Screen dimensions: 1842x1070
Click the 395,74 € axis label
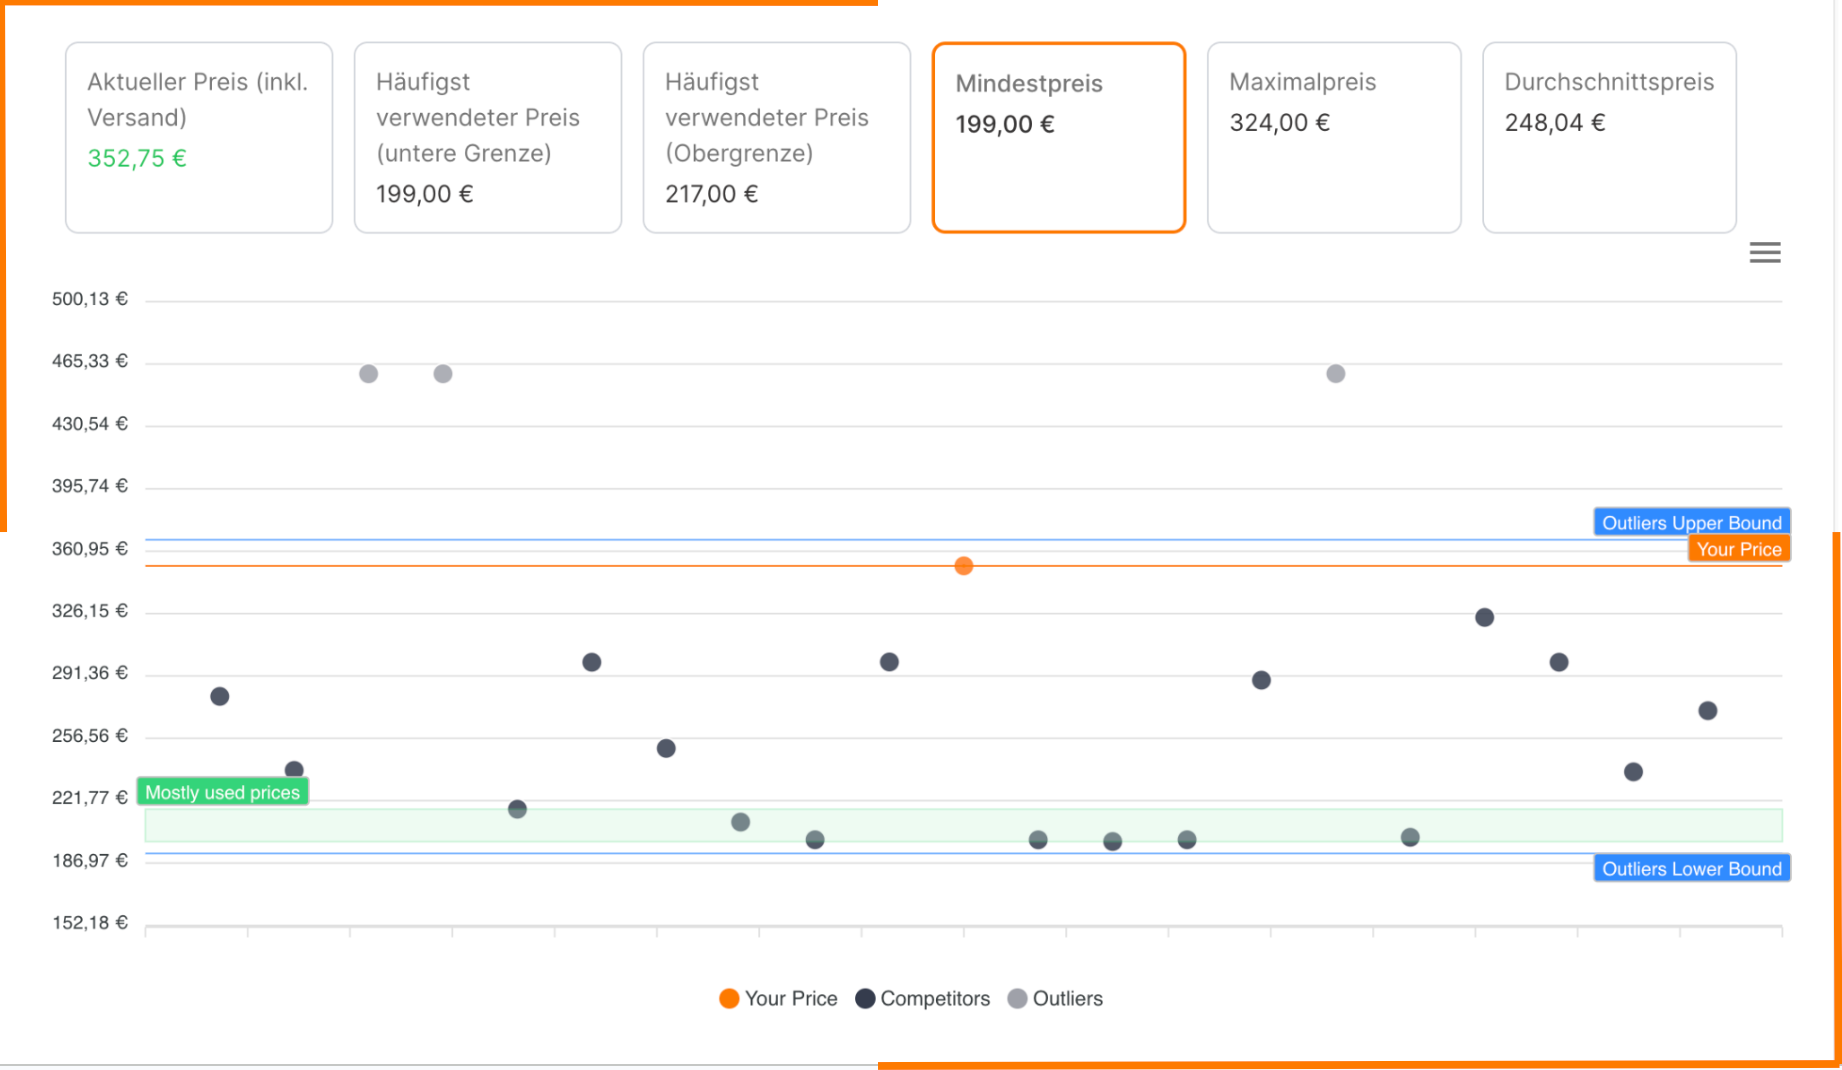(x=90, y=486)
